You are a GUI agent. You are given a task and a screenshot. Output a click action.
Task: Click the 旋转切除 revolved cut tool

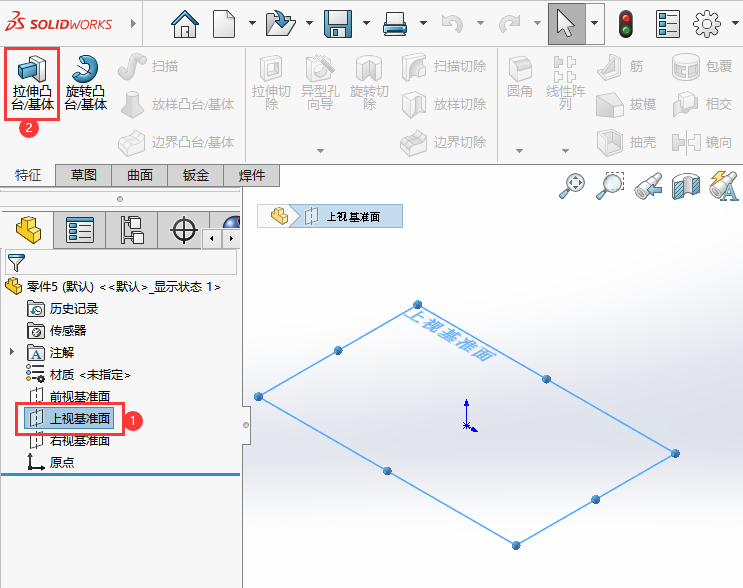tap(369, 83)
